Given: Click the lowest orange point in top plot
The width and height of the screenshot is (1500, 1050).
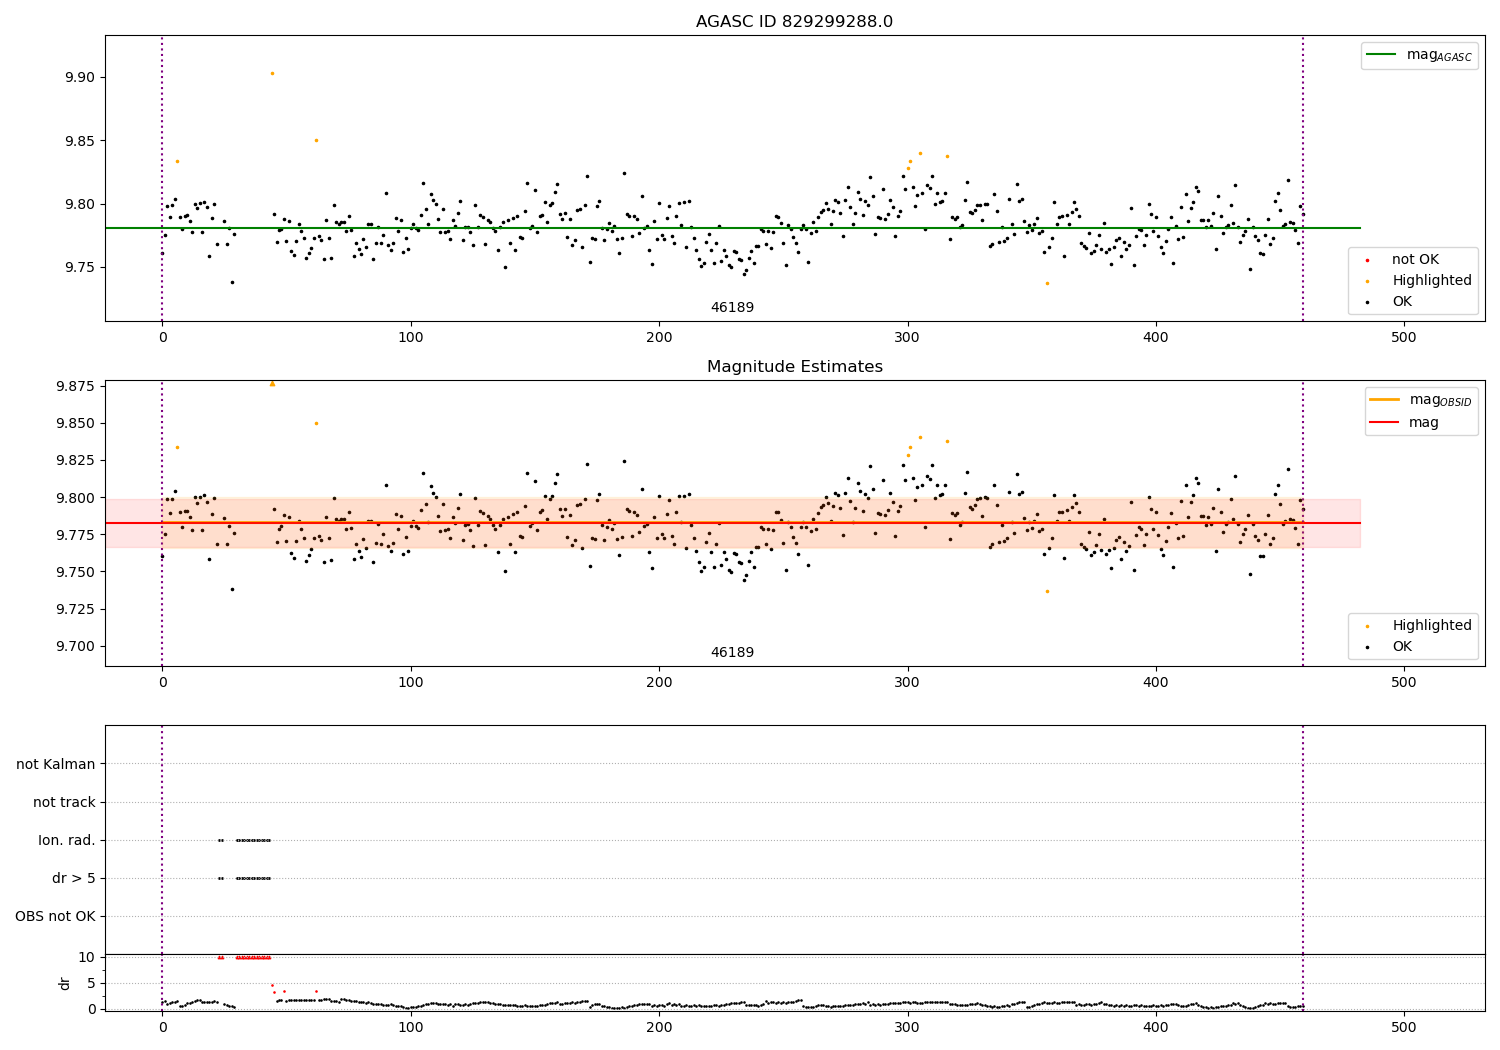Looking at the screenshot, I should [x=1047, y=283].
